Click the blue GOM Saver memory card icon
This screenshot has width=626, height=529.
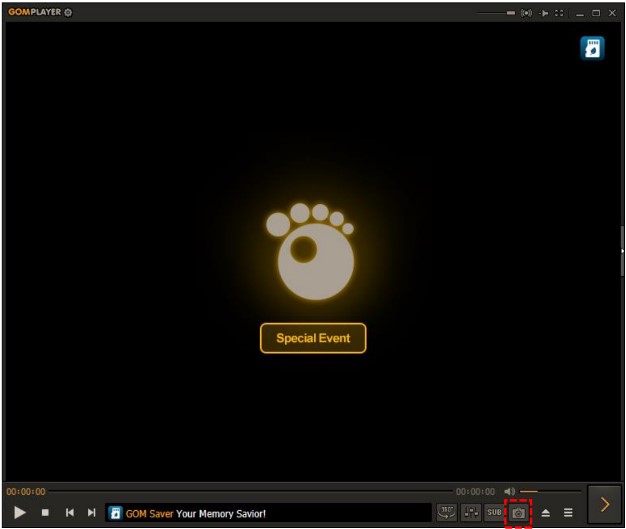592,48
